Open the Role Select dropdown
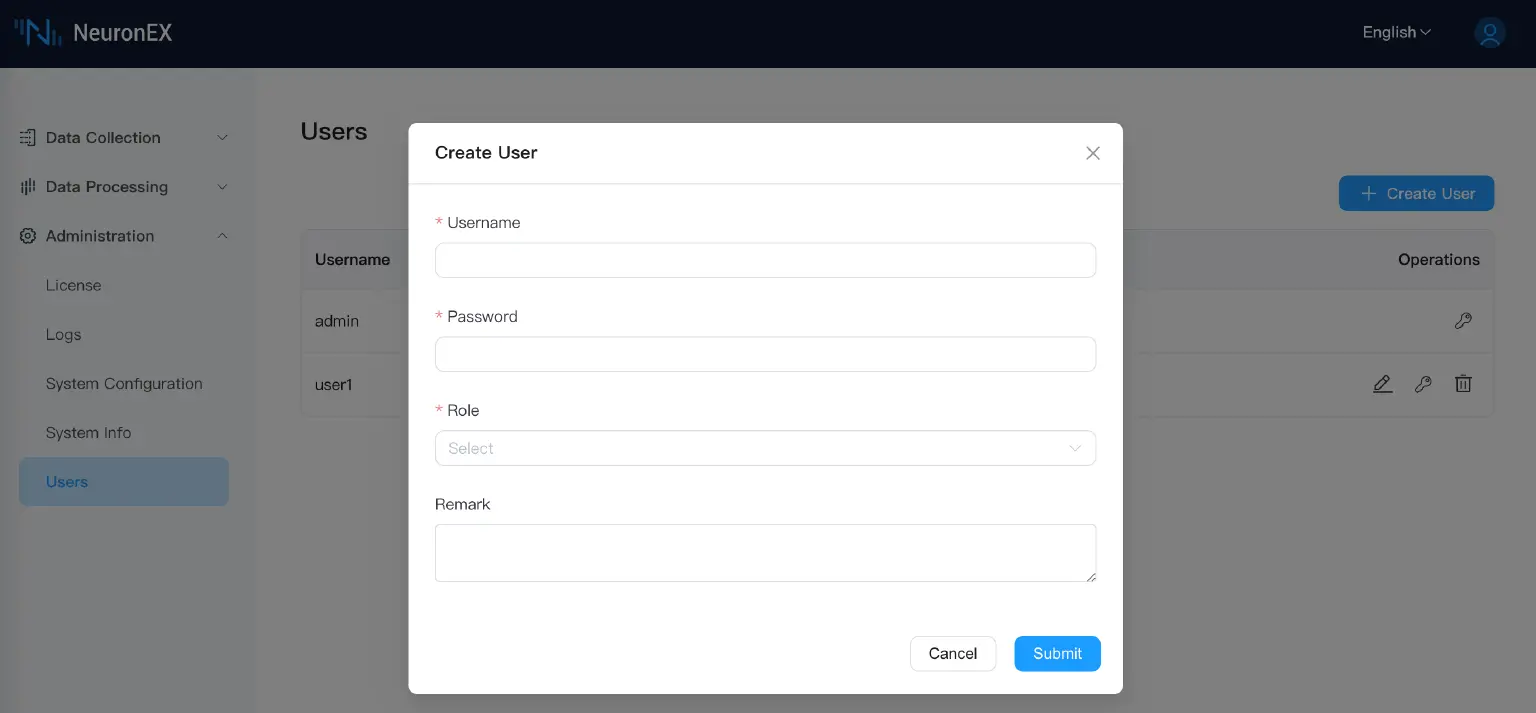The width and height of the screenshot is (1536, 713). pos(765,448)
